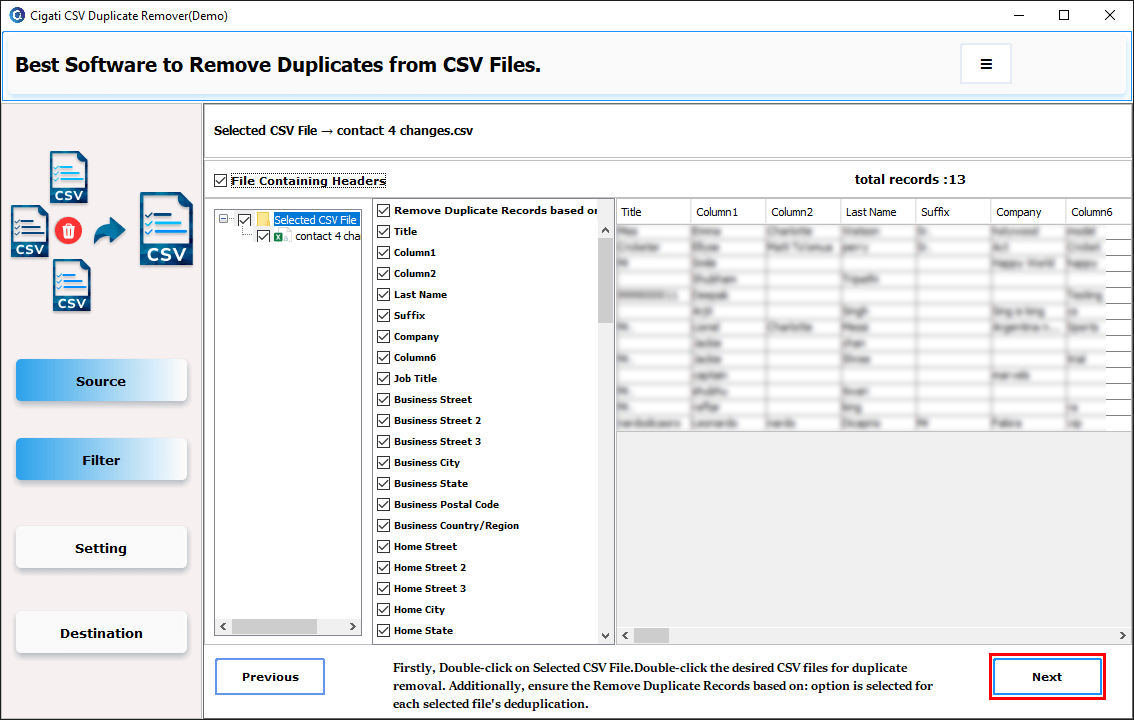Click the folder icon of Selected CSV File
The image size is (1134, 720).
point(263,220)
